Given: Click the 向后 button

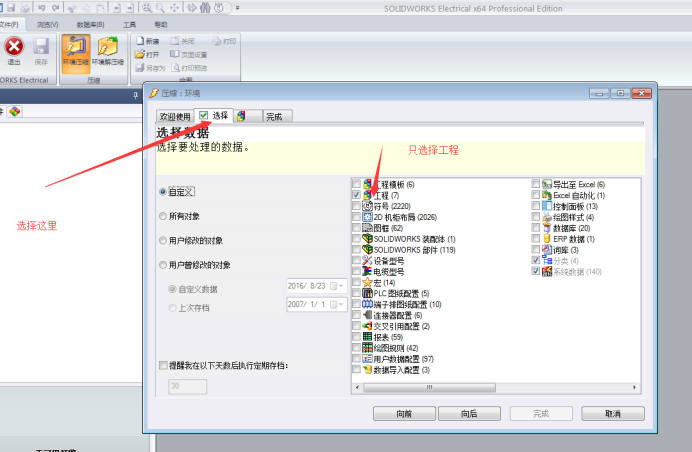Looking at the screenshot, I should [469, 414].
